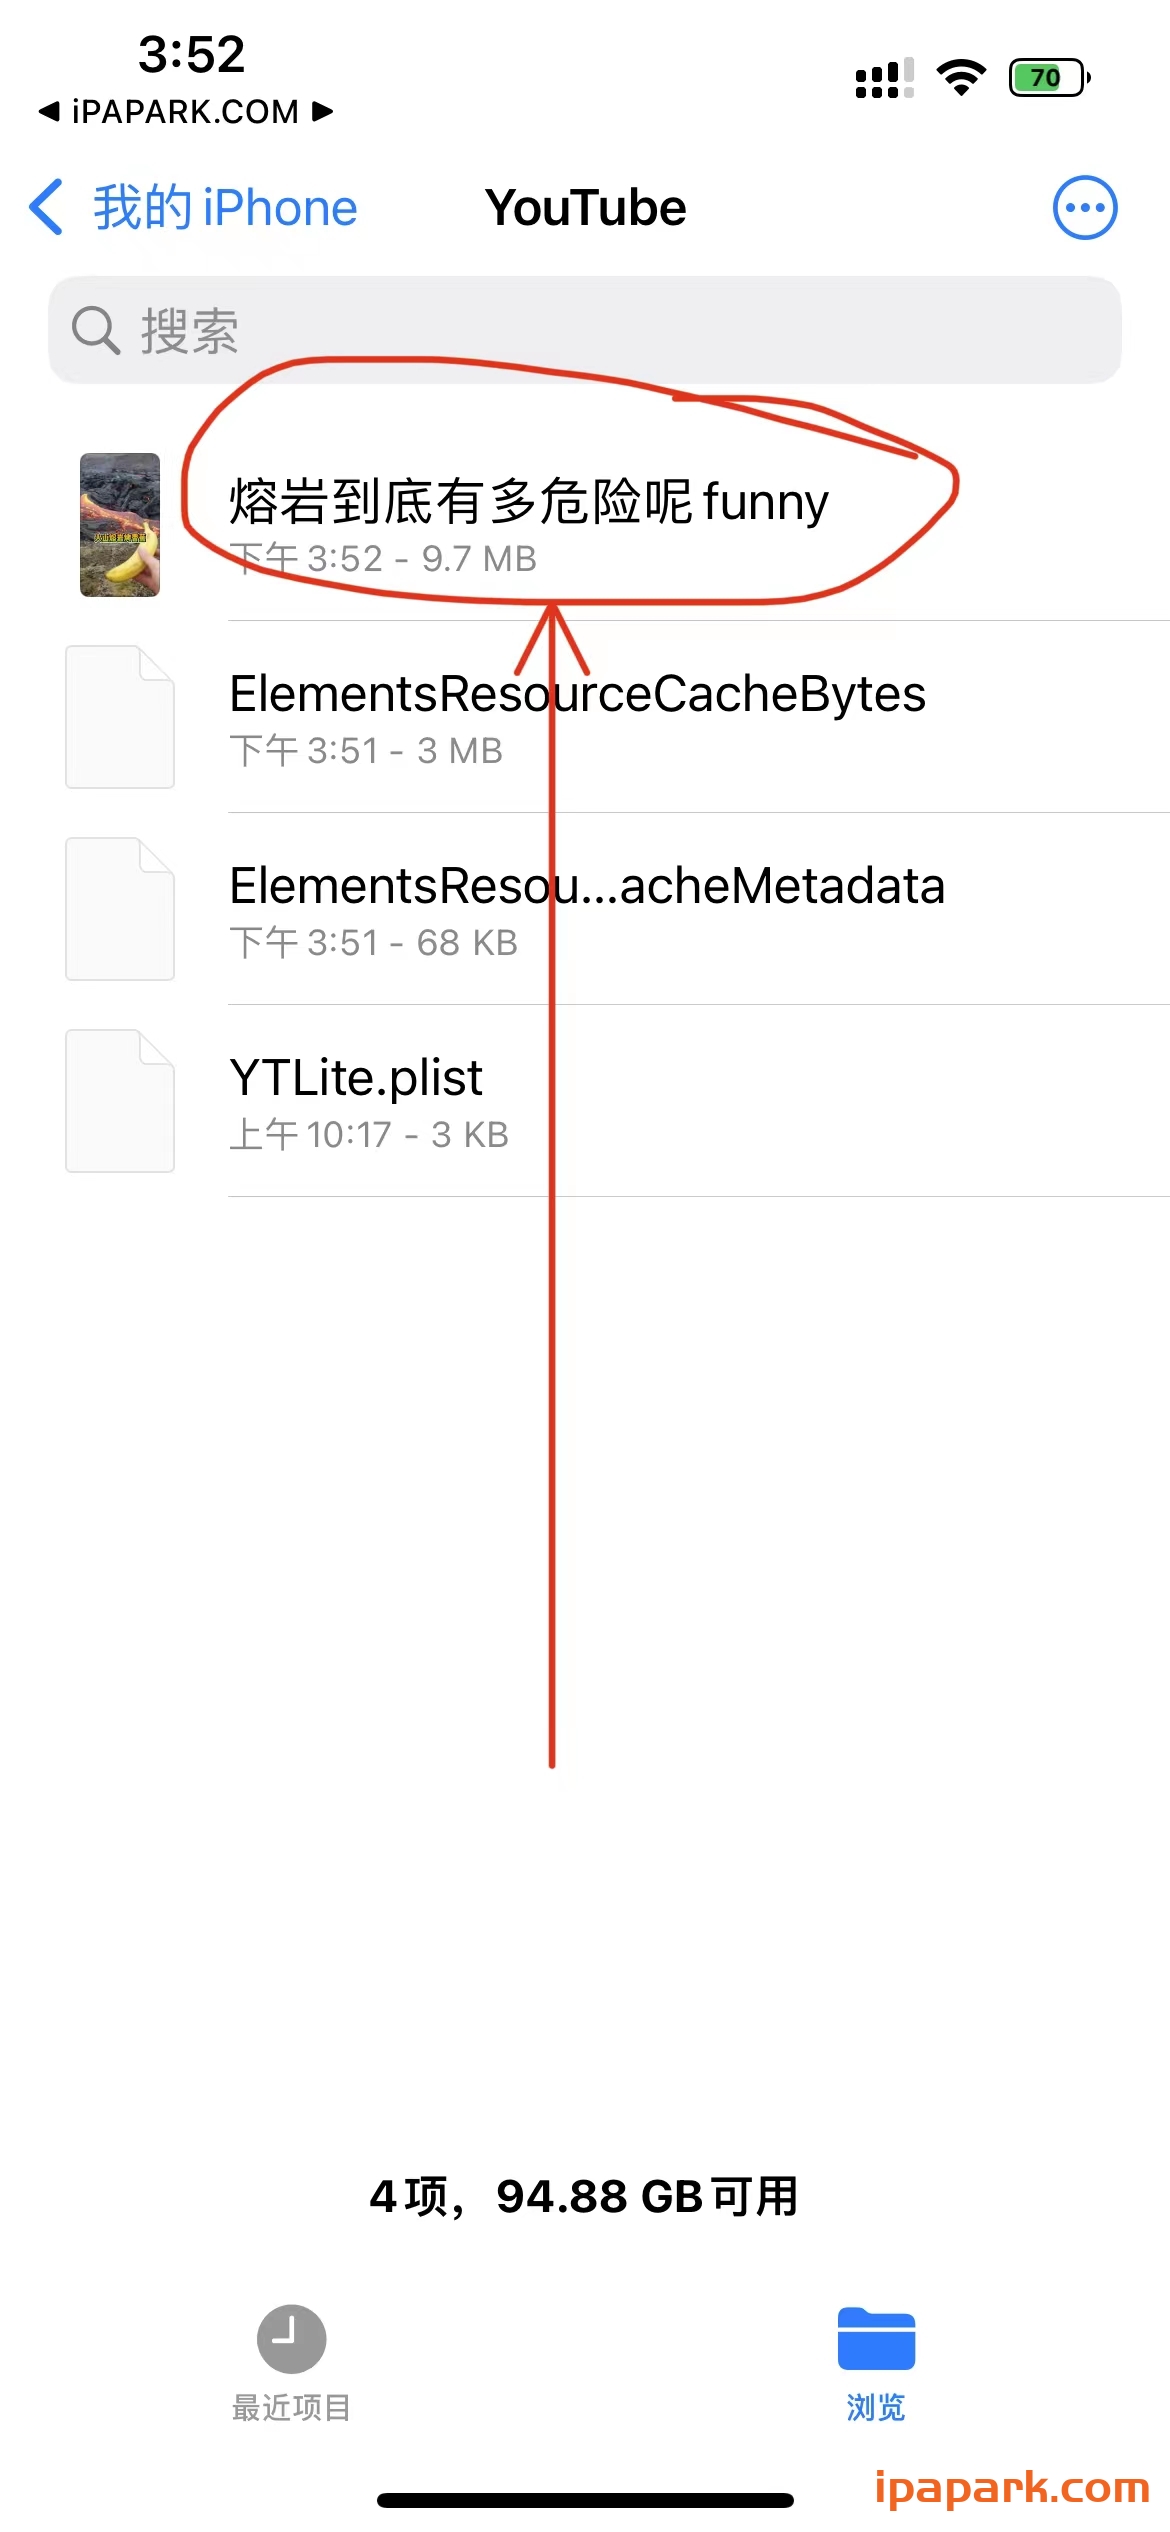
Task: Tap the iPAPARK.COM return-to-app breadcrumb
Action: point(185,111)
